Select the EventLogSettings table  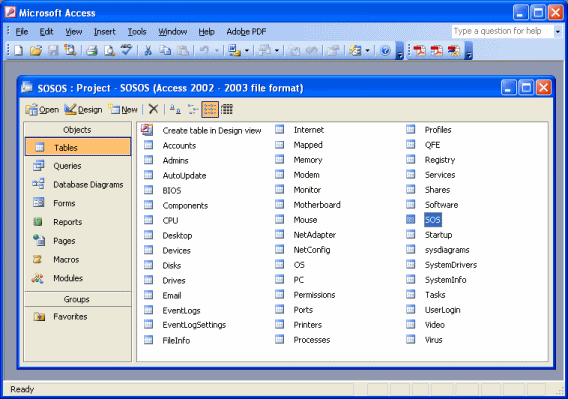pos(194,325)
